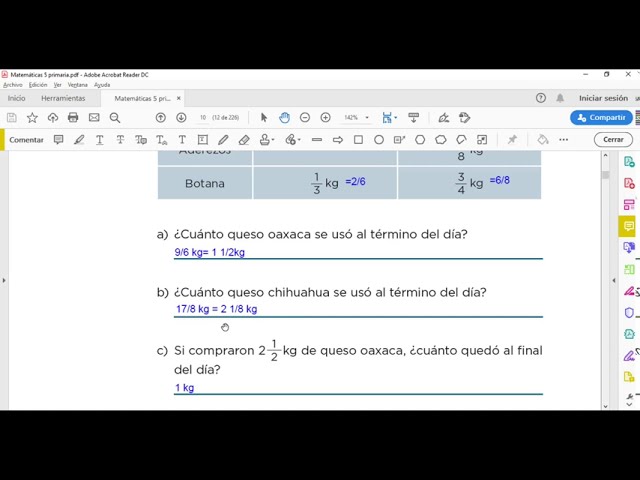640x480 pixels.
Task: Select the add text comment tool
Action: point(182,140)
